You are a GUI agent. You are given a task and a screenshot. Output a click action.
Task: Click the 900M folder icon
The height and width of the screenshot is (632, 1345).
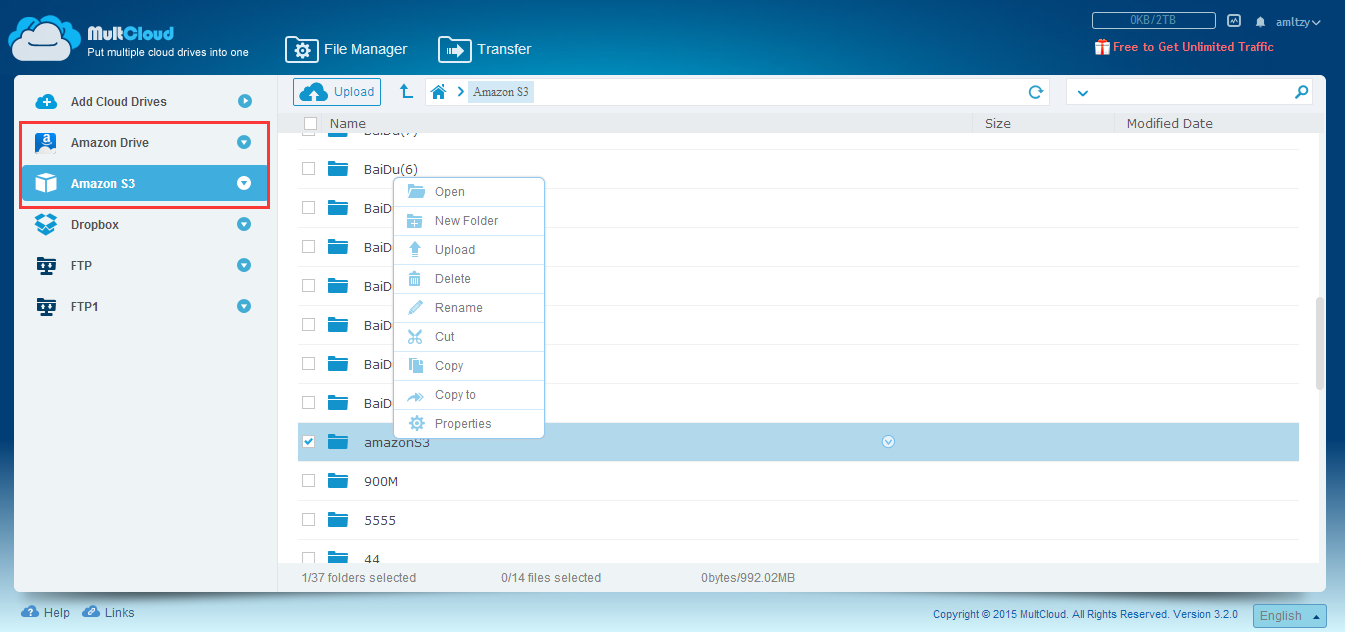338,481
